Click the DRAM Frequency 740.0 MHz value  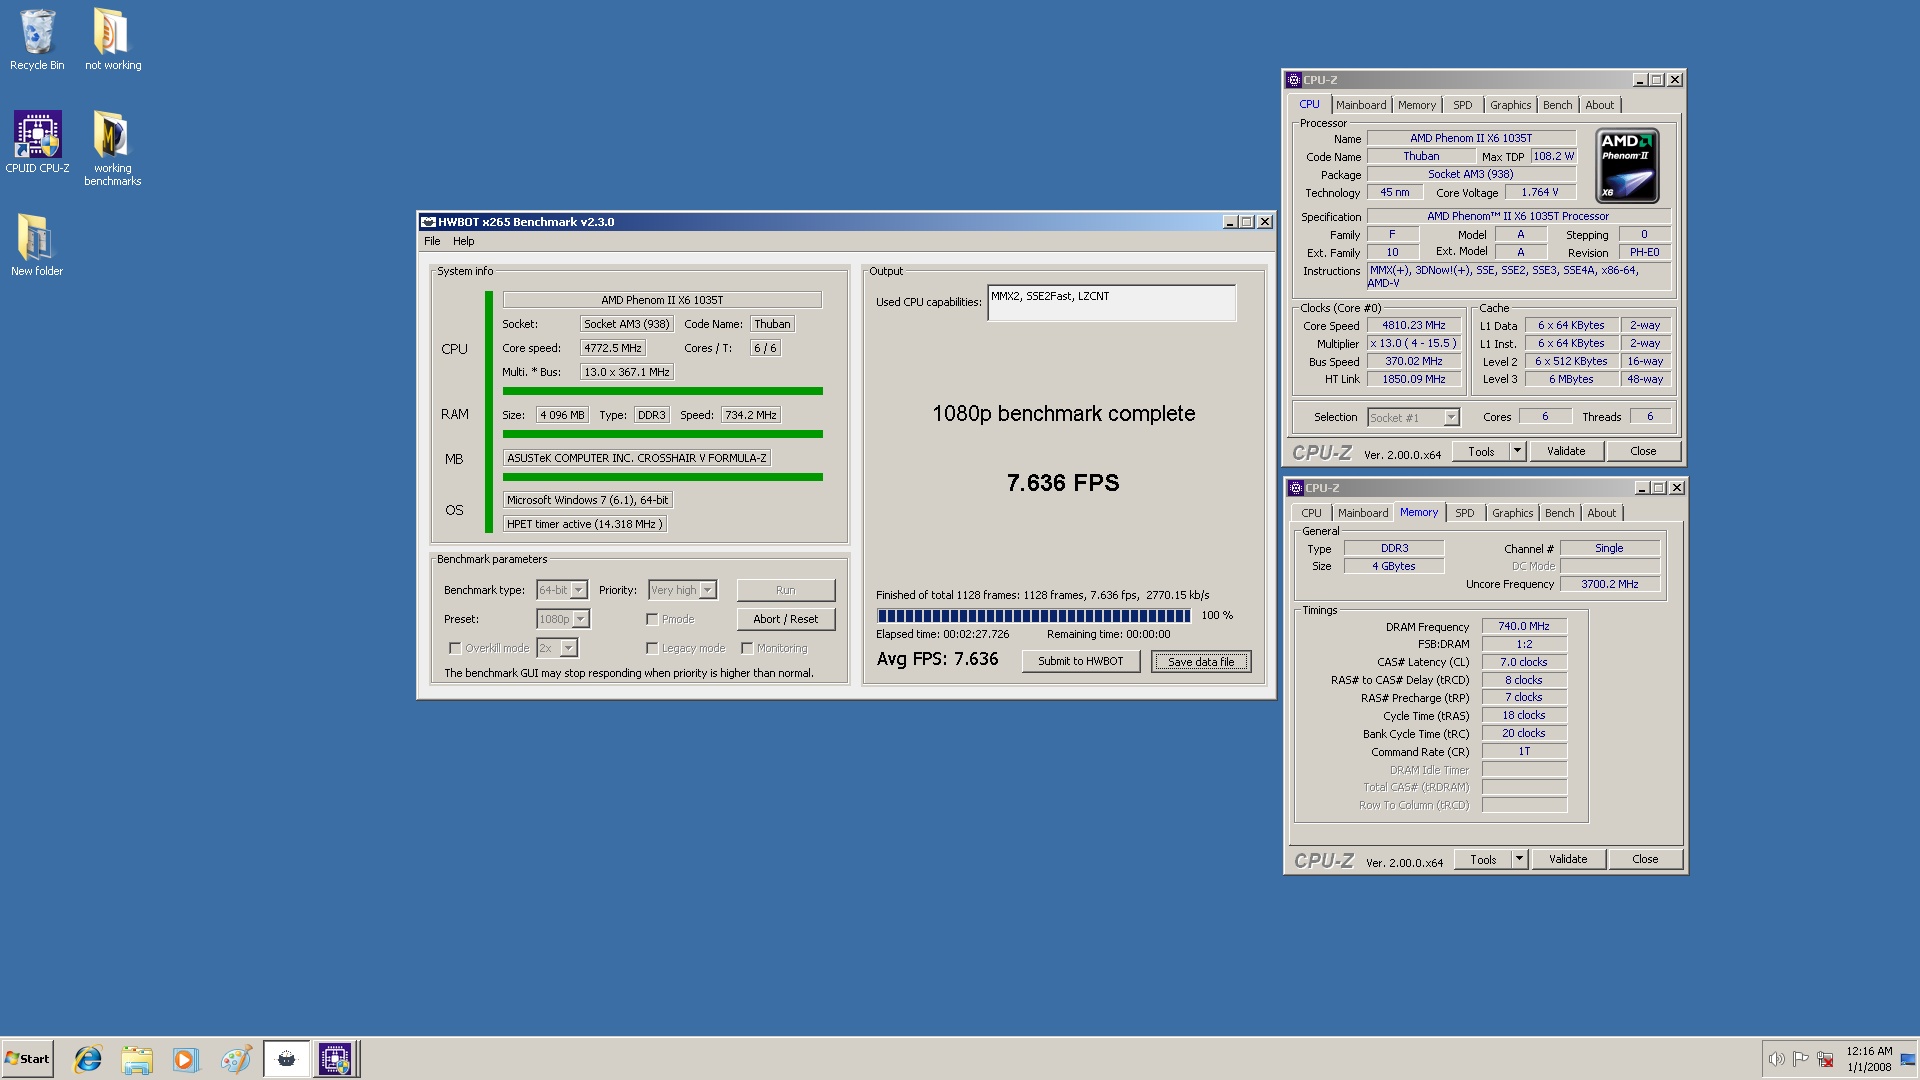(x=1523, y=626)
